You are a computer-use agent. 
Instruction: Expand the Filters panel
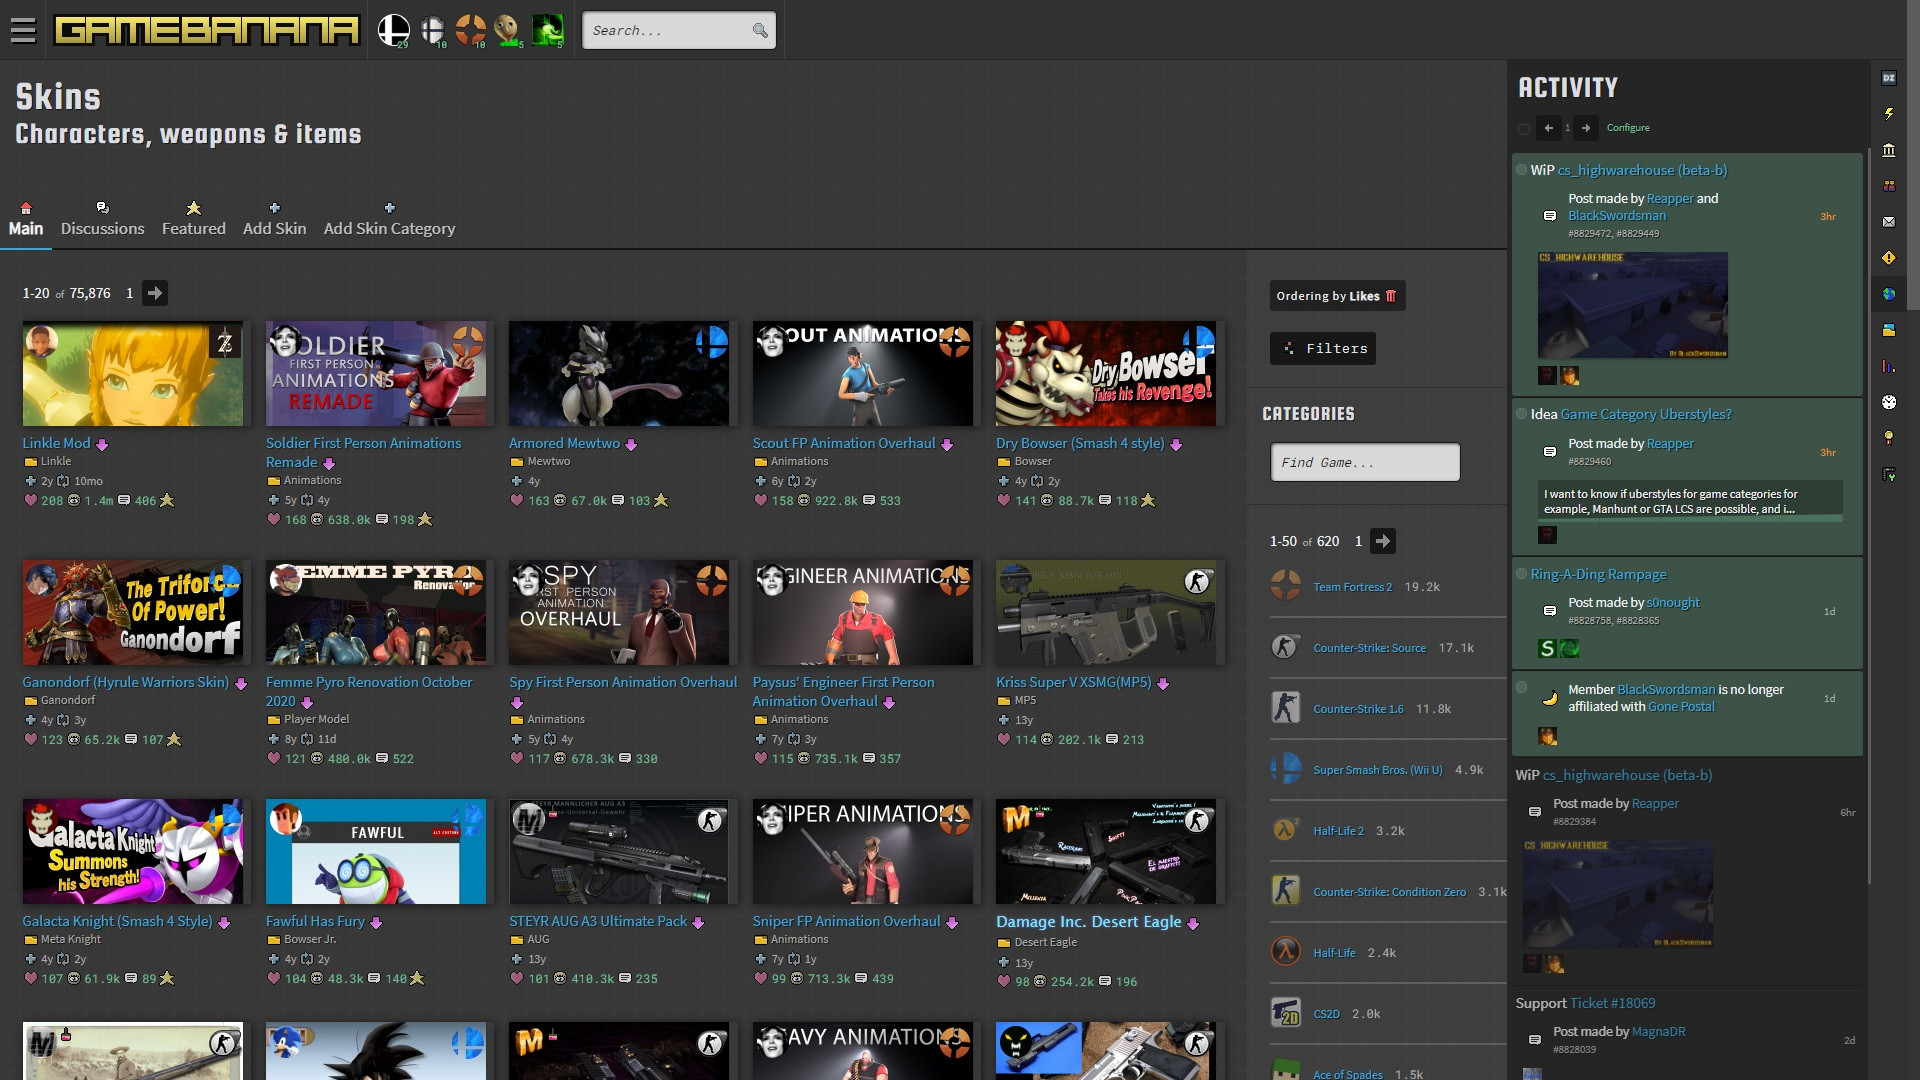pos(1322,348)
